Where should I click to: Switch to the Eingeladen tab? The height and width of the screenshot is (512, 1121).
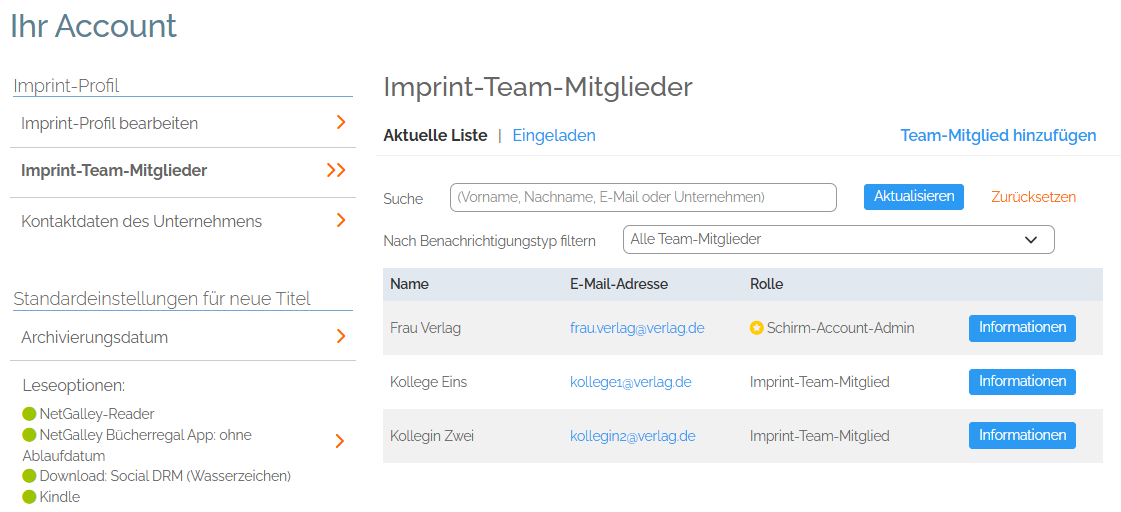(554, 135)
